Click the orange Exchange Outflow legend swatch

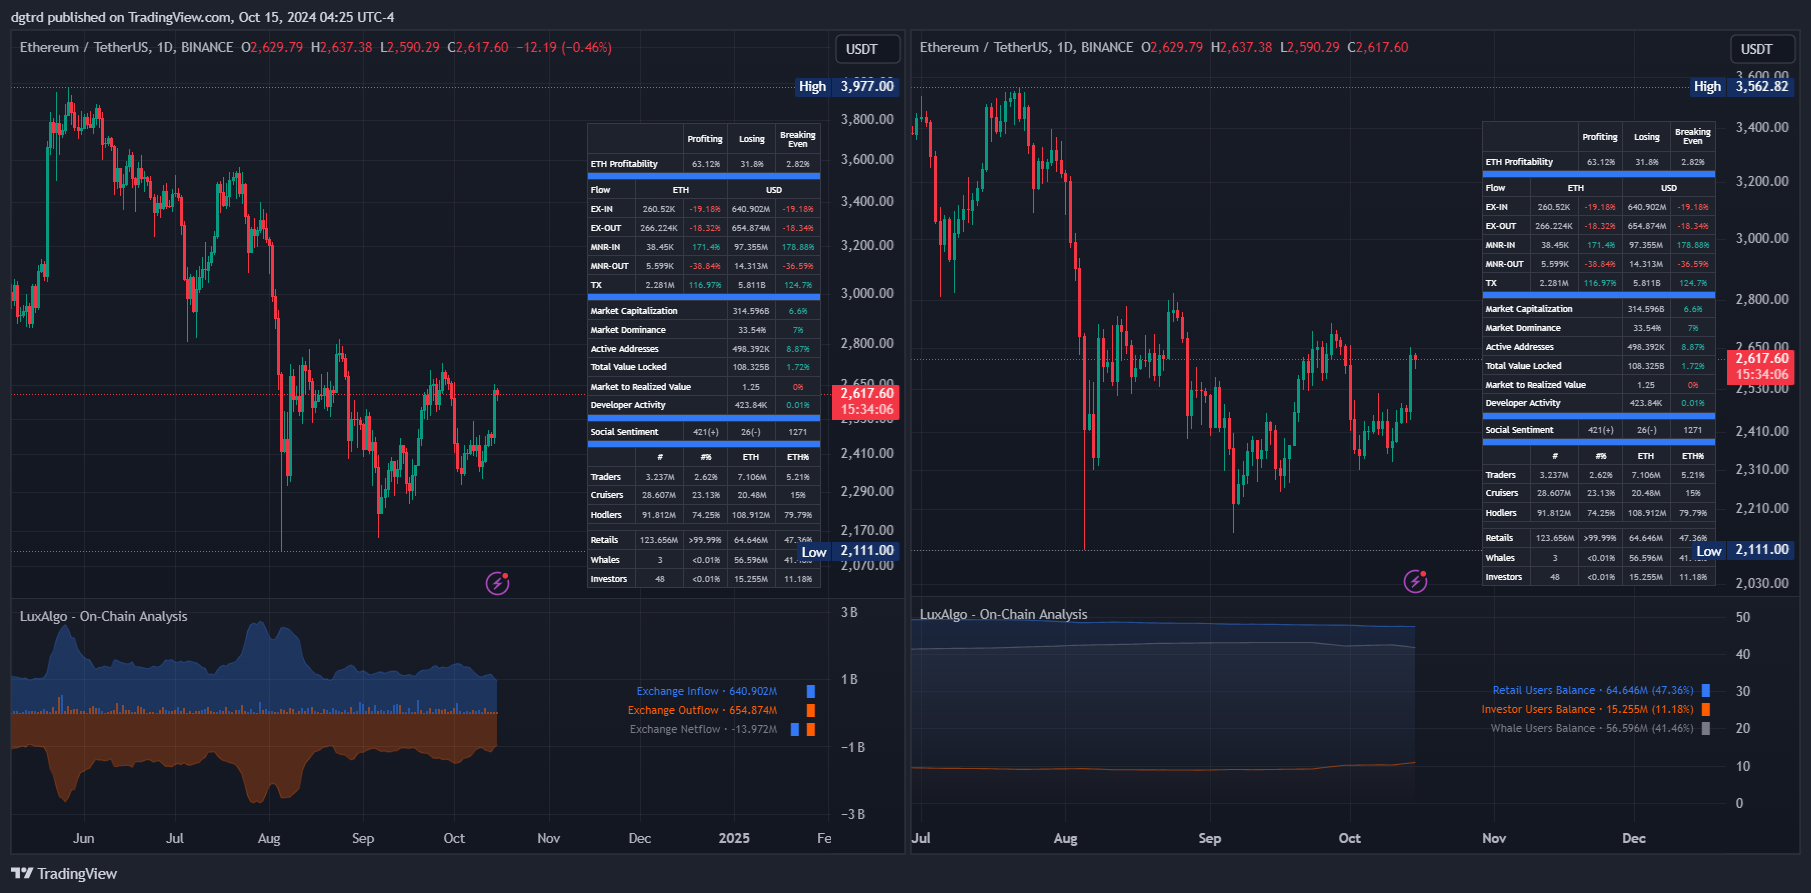coord(811,710)
